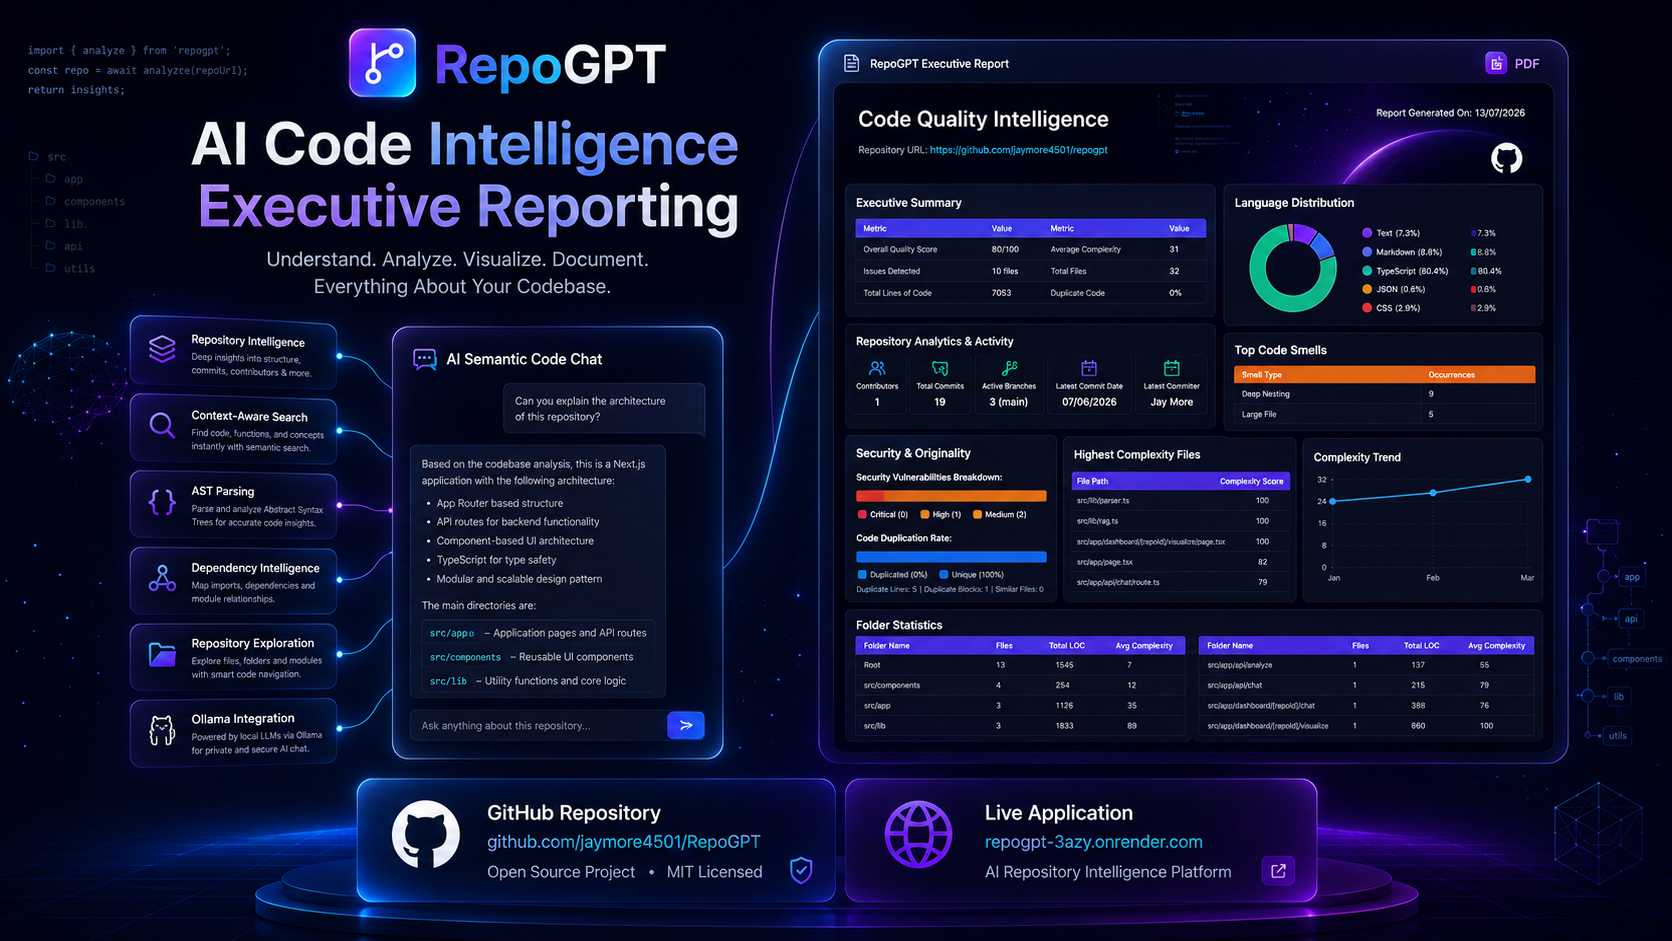1672x941 pixels.
Task: Open the repository URL link in report
Action: point(1018,150)
